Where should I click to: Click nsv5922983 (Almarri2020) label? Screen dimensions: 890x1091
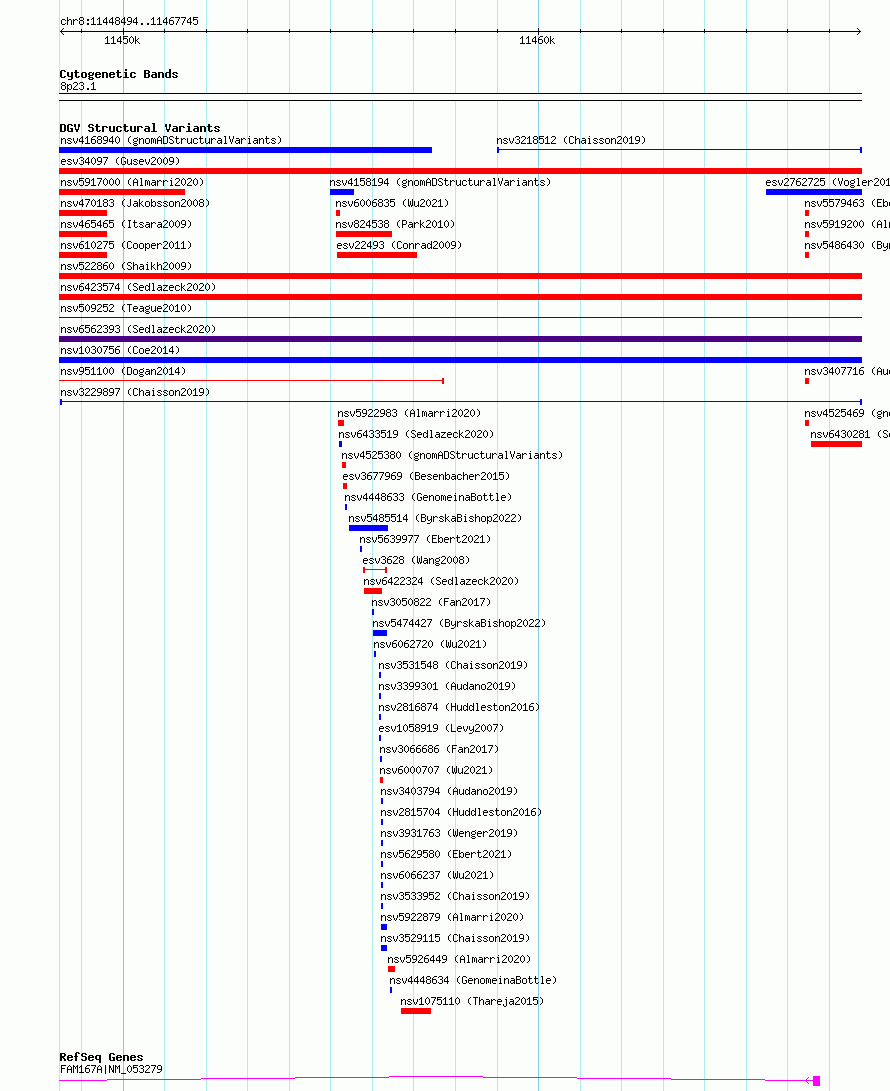coord(409,413)
